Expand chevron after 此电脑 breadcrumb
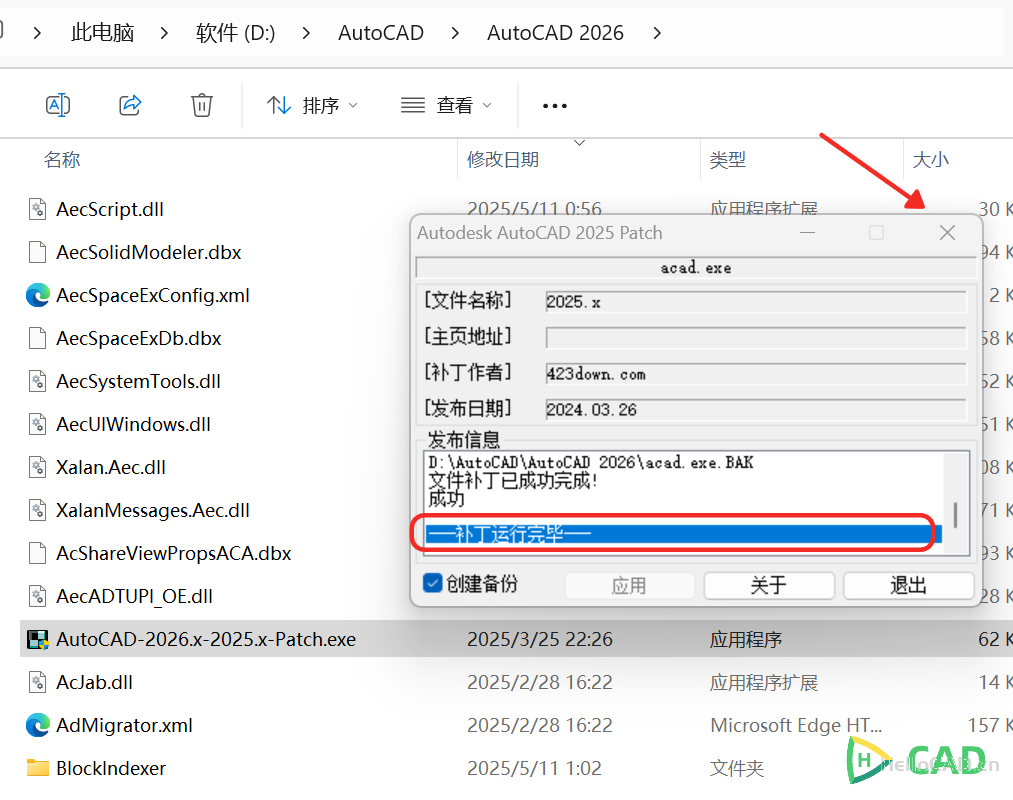The image size is (1013, 800). click(164, 32)
